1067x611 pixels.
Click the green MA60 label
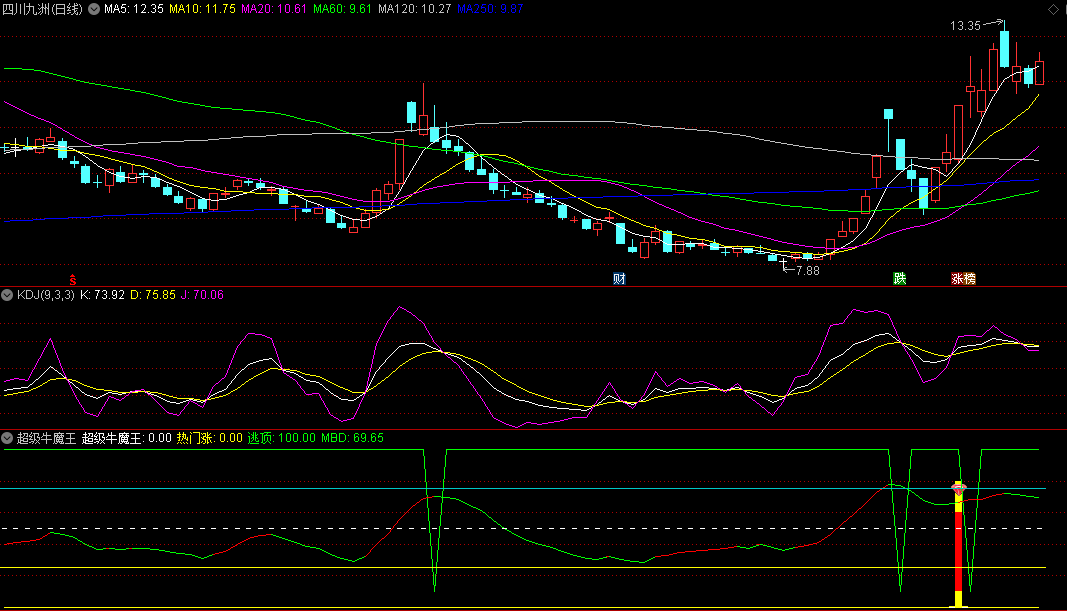pos(342,9)
